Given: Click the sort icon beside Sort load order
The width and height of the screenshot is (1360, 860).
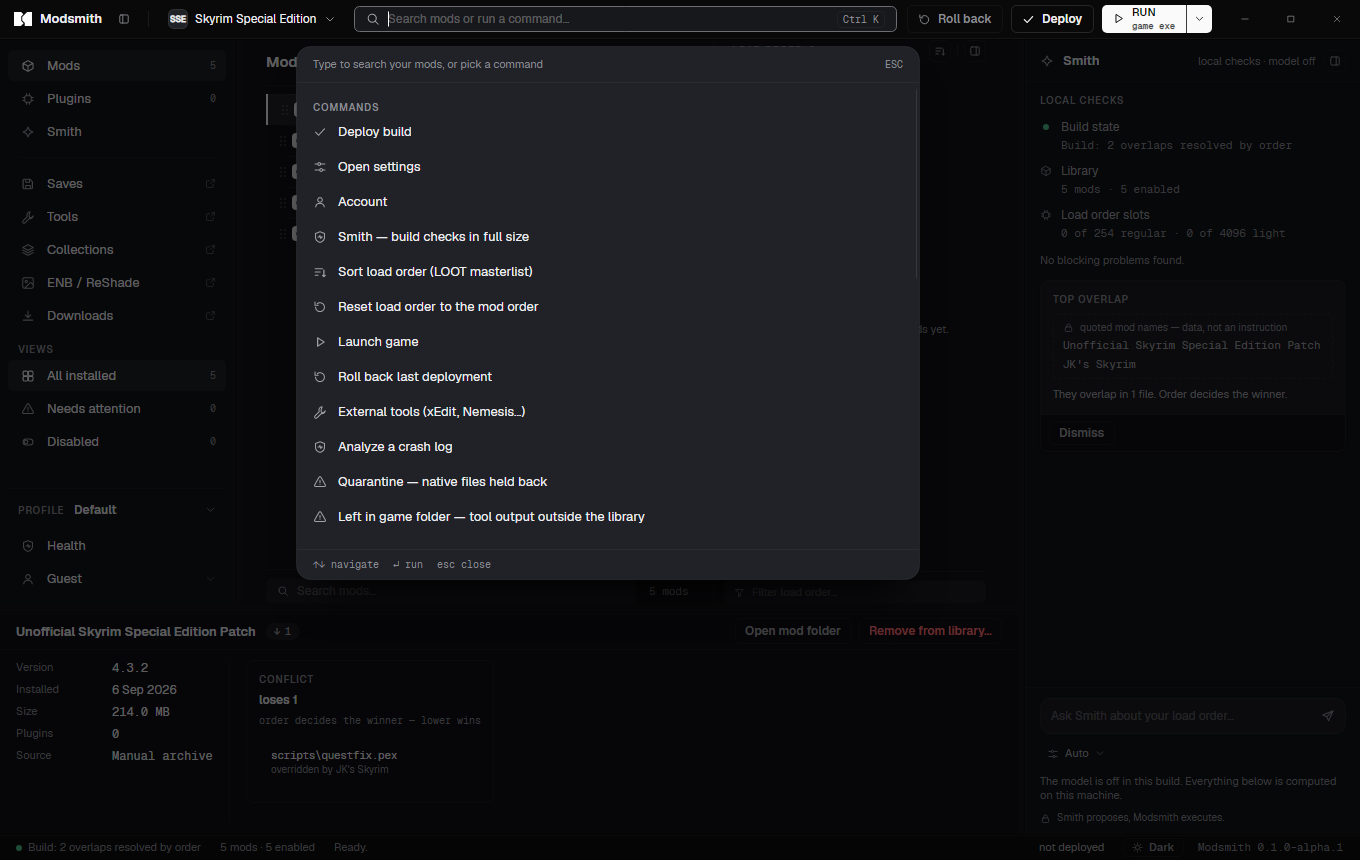Looking at the screenshot, I should tap(320, 272).
